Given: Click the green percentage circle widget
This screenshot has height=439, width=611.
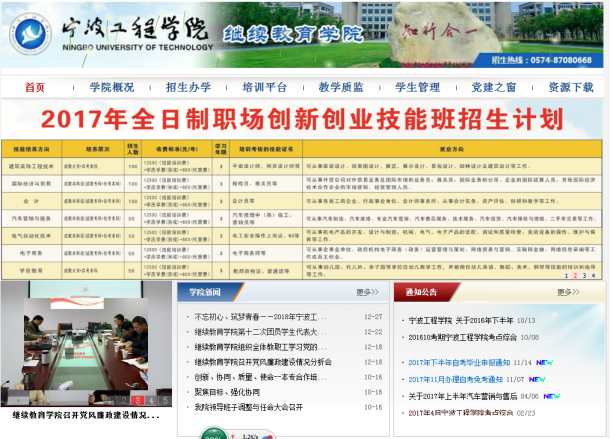Looking at the screenshot, I should 214,435.
